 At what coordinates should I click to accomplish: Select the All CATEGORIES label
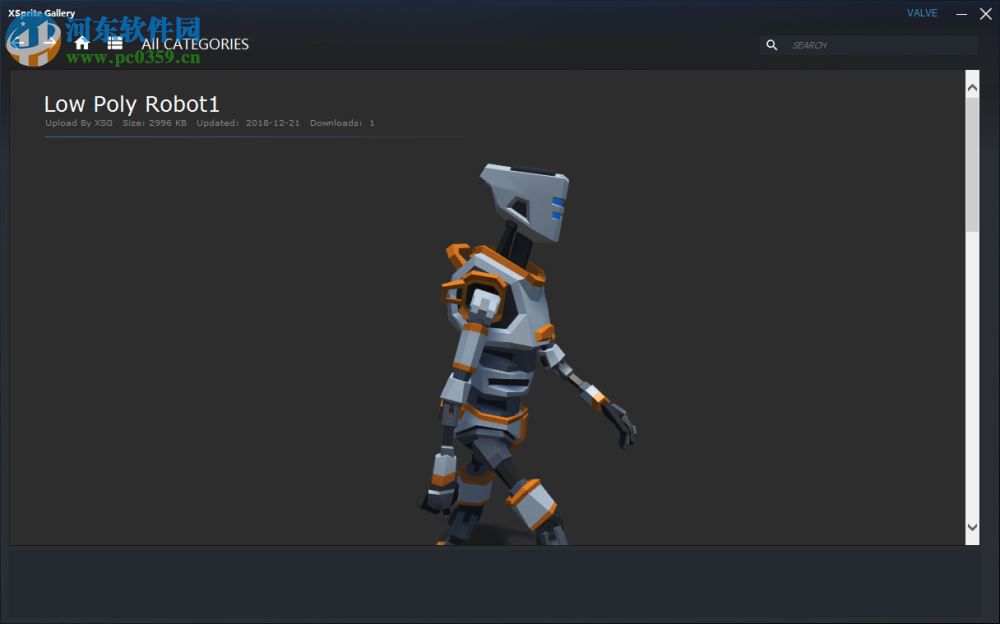(x=195, y=44)
